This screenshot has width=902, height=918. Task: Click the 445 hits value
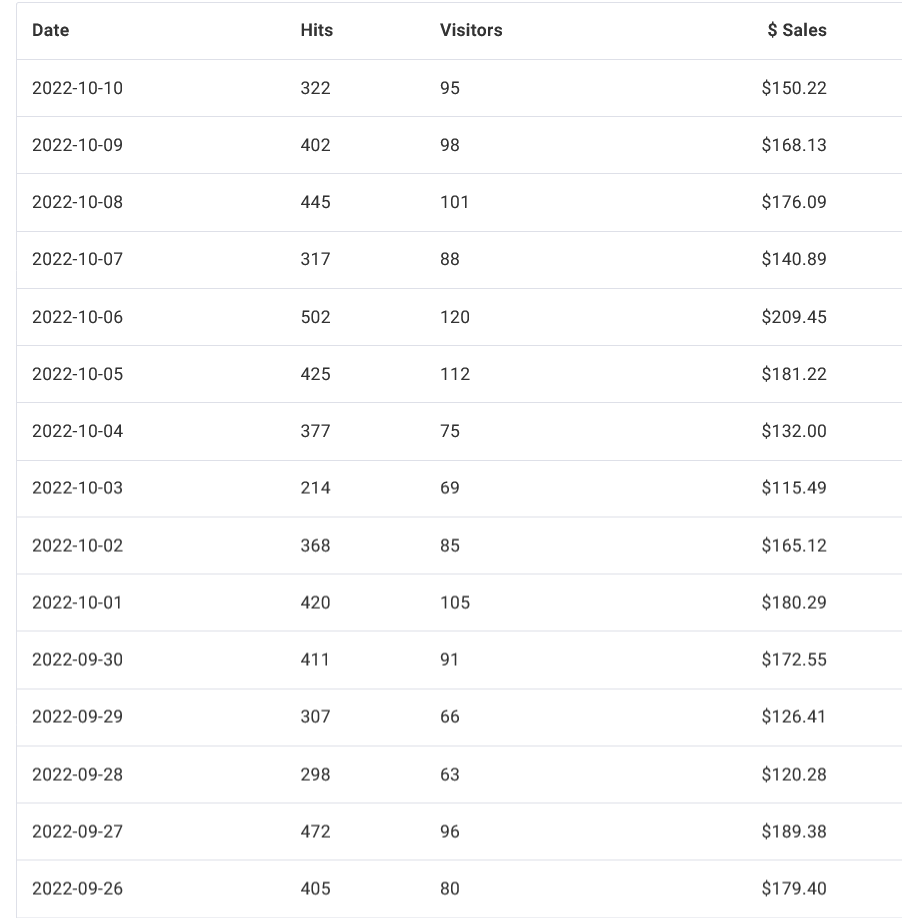(x=315, y=203)
